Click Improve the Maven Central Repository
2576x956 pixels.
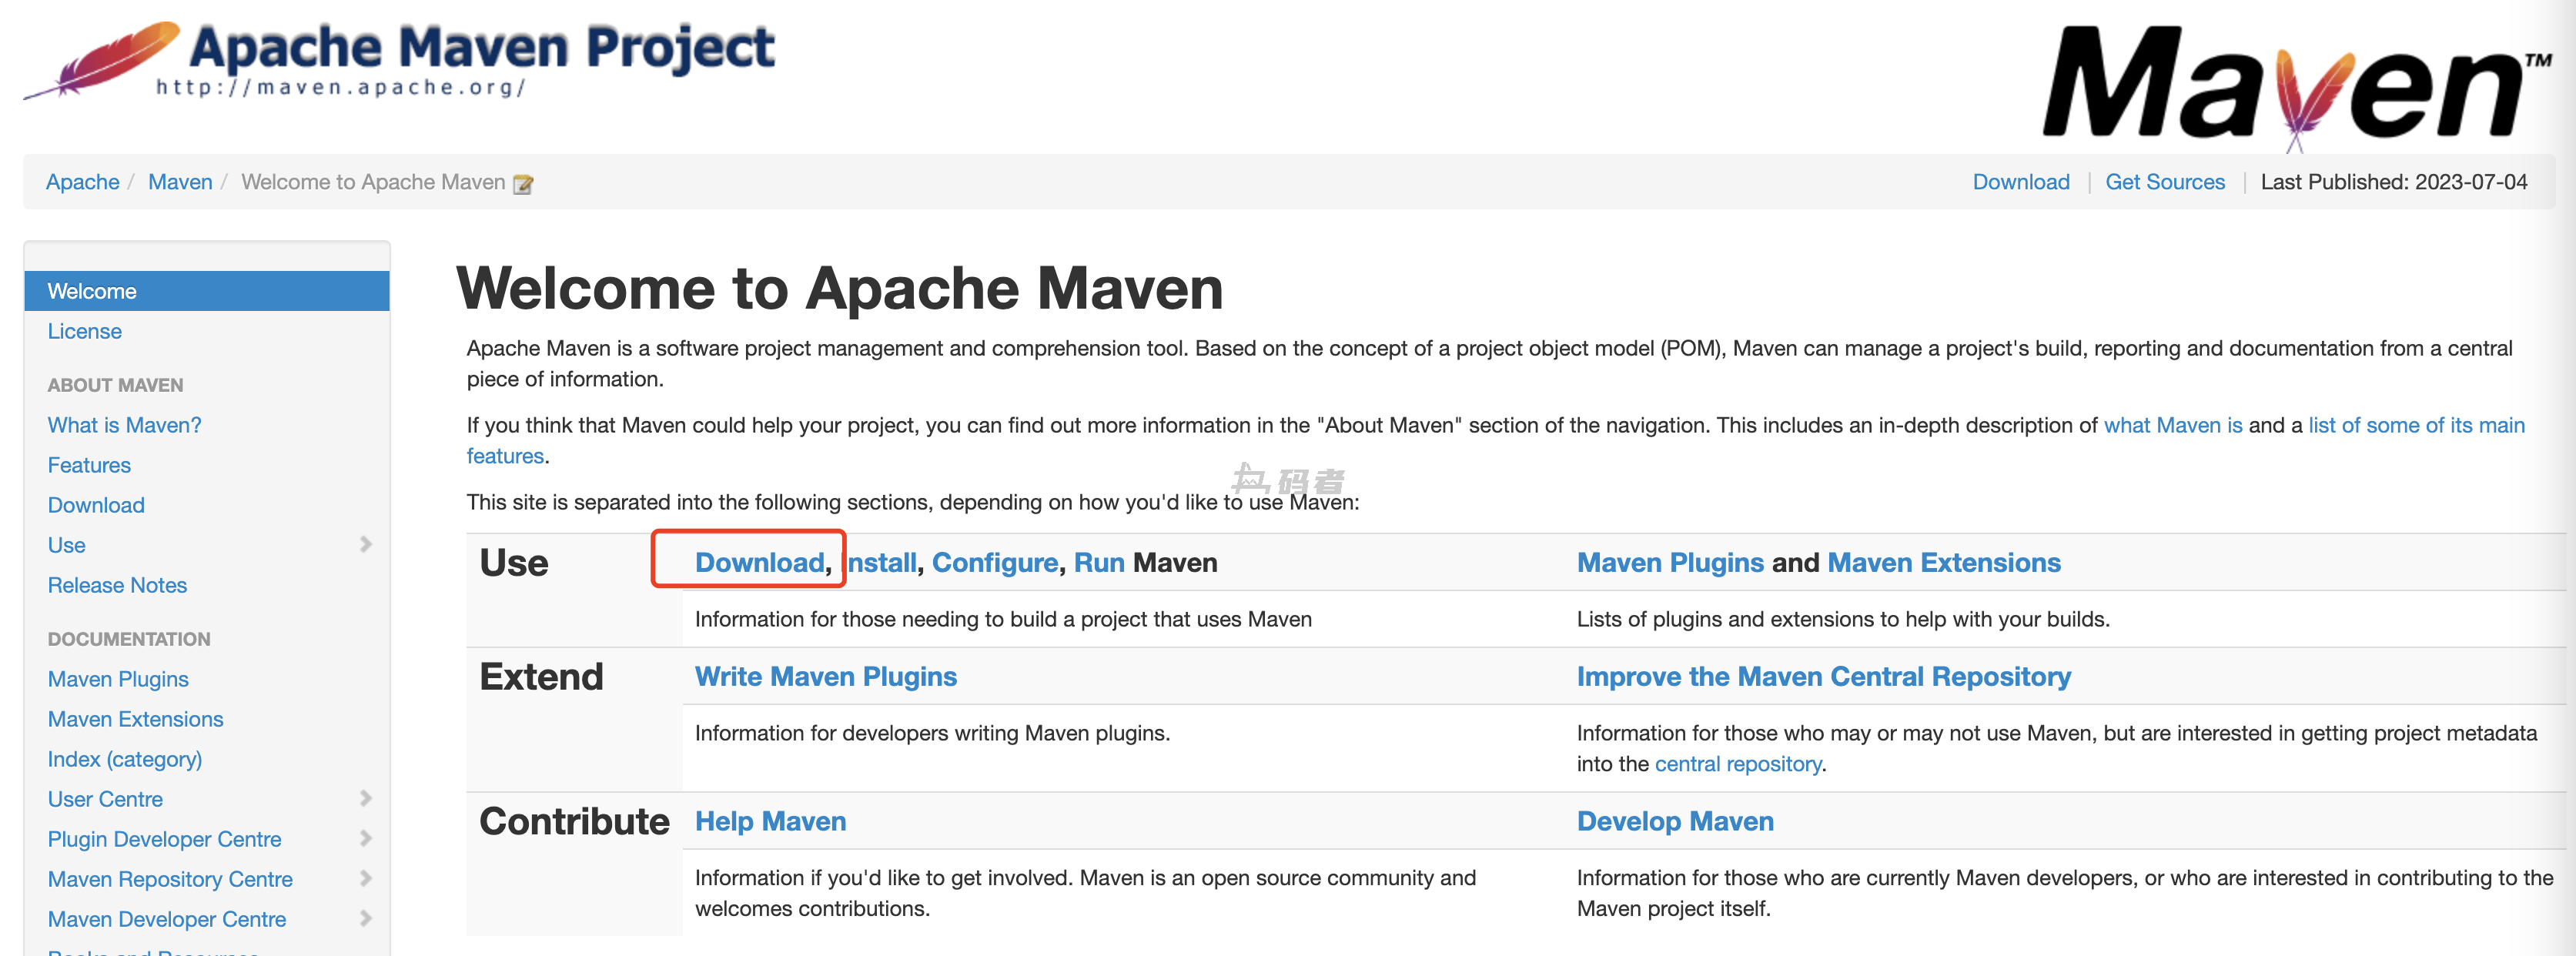pyautogui.click(x=1822, y=677)
